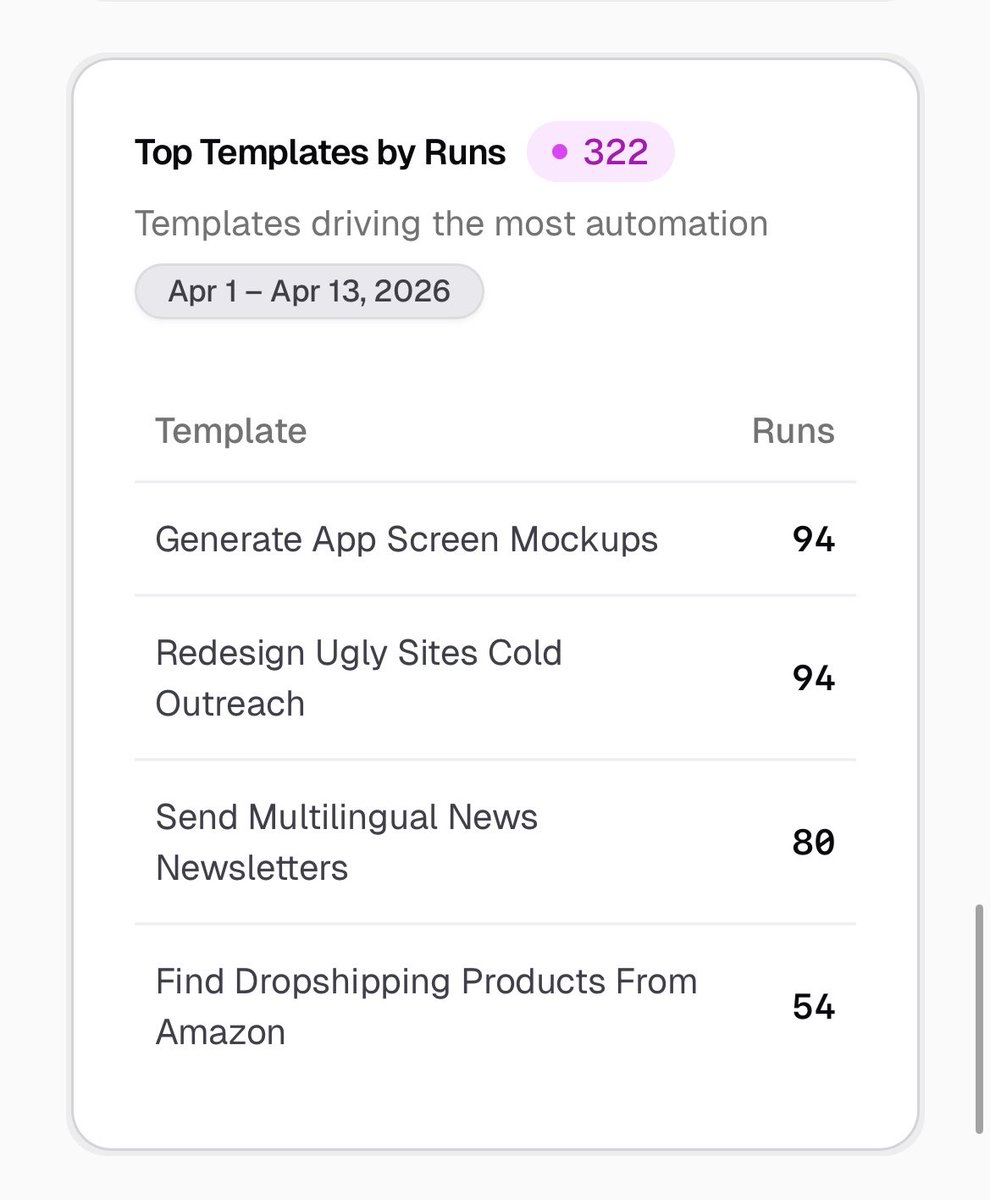Image resolution: width=990 pixels, height=1200 pixels.
Task: Click the 80 runs count value
Action: [814, 843]
